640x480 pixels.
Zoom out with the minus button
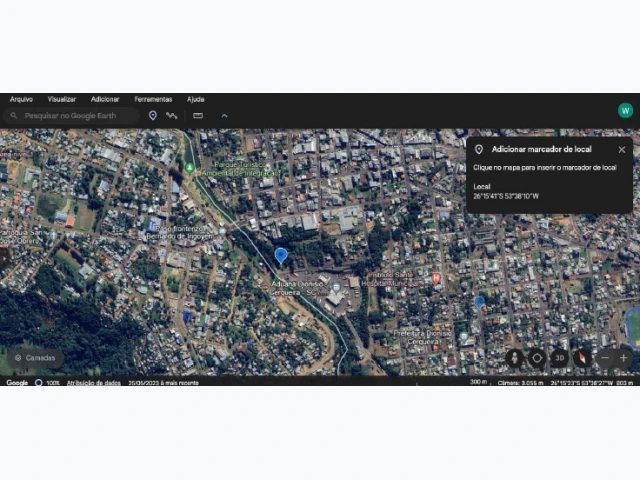pos(605,358)
